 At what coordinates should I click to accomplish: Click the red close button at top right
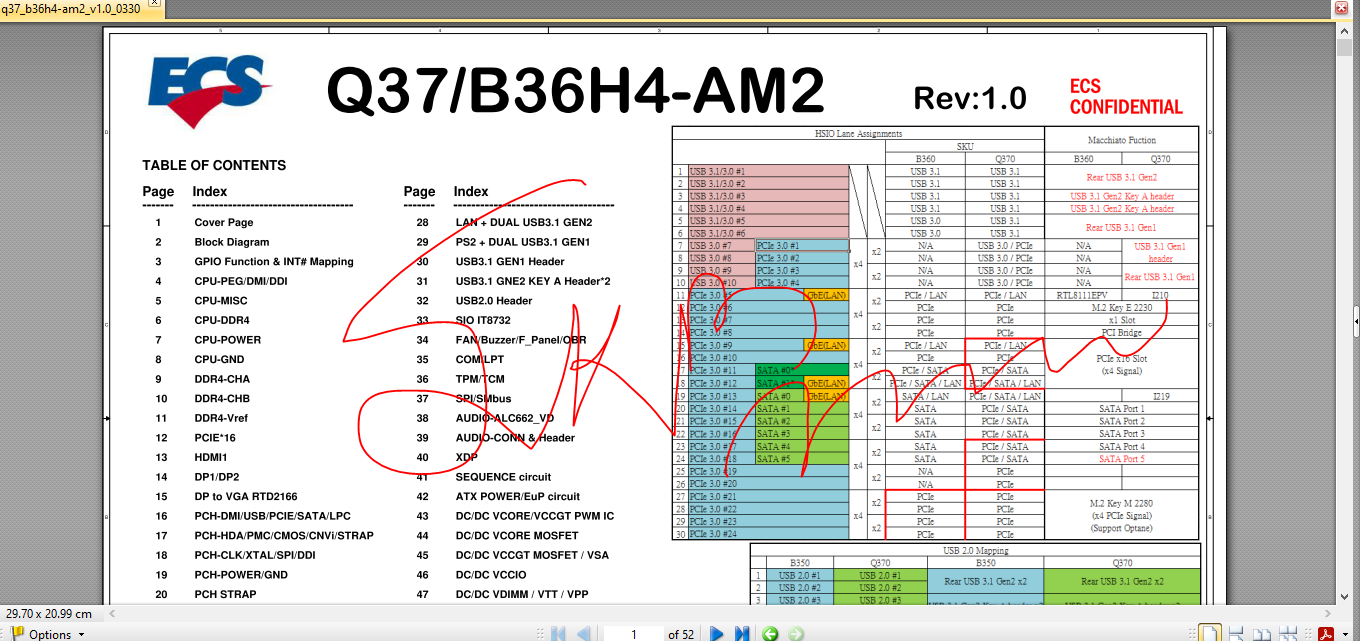point(1341,7)
